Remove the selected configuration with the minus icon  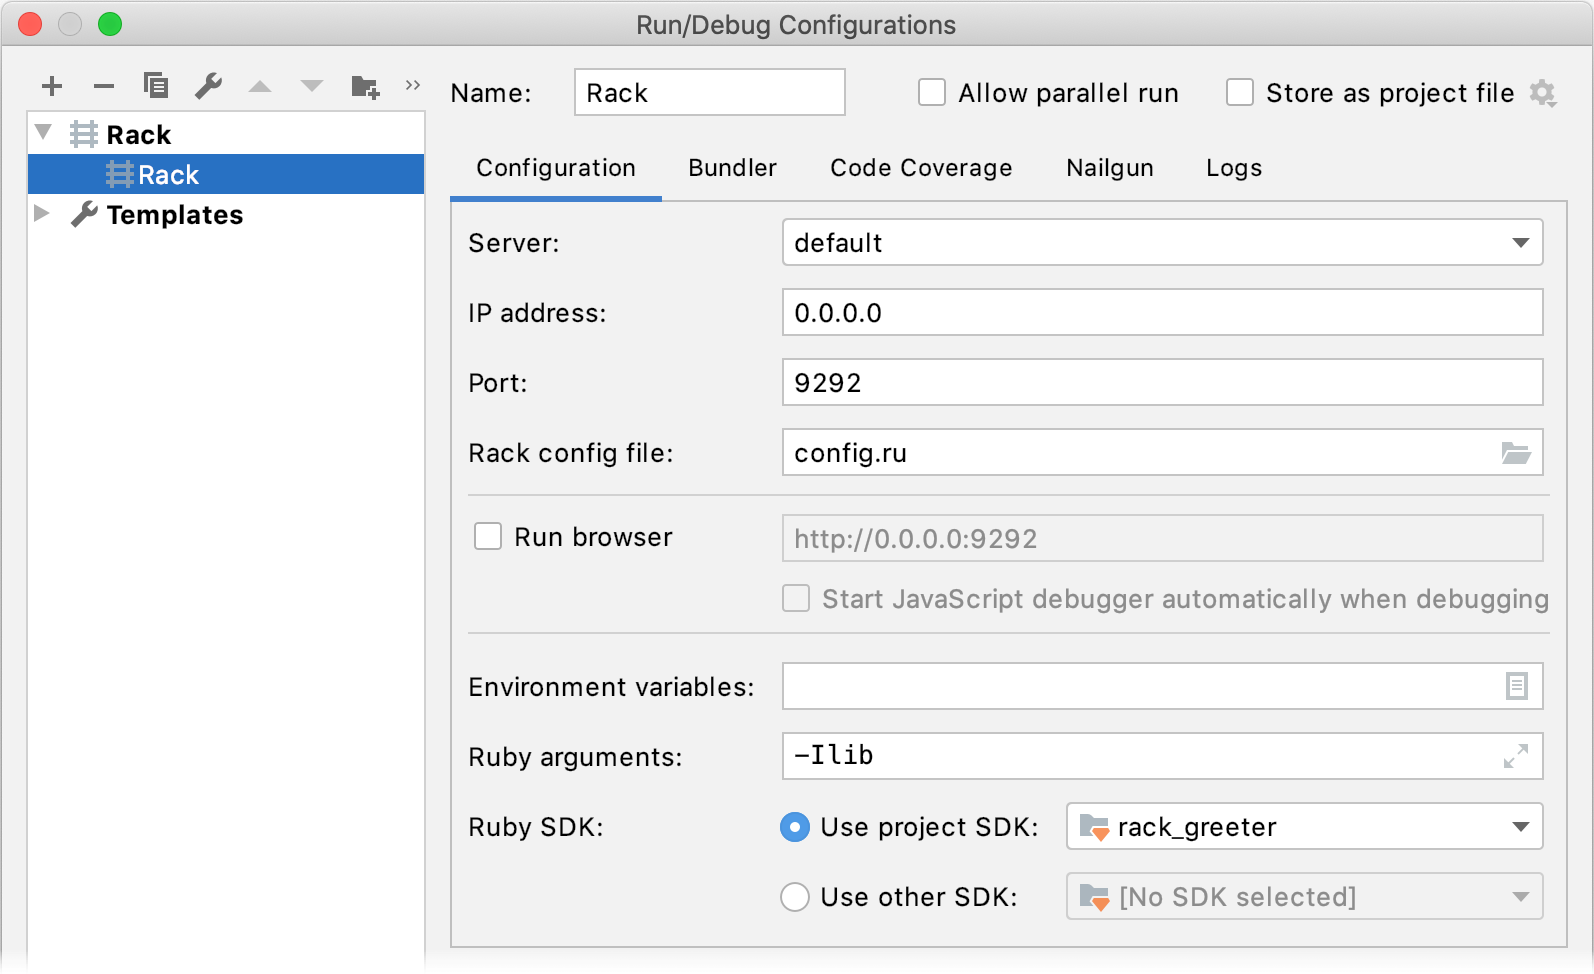point(104,86)
